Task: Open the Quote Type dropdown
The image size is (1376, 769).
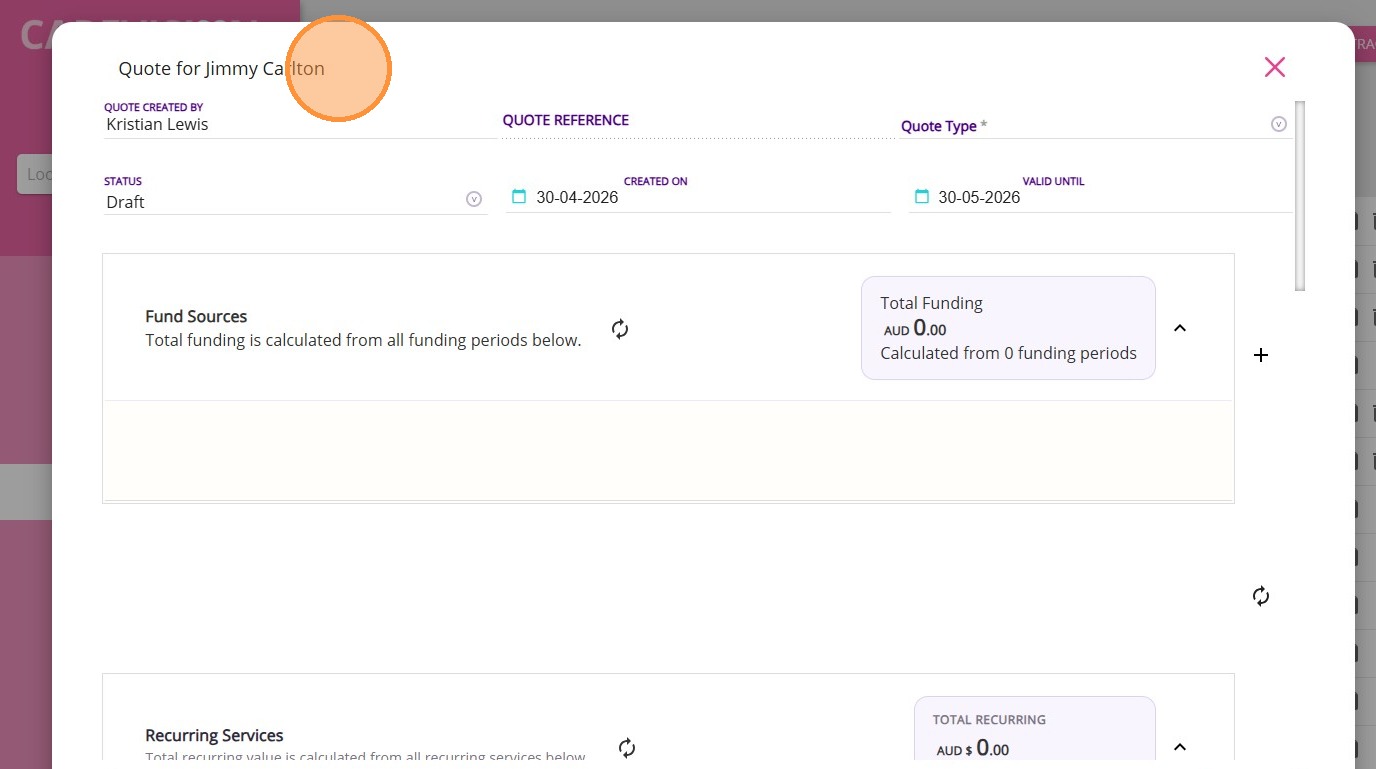Action: 1278,125
